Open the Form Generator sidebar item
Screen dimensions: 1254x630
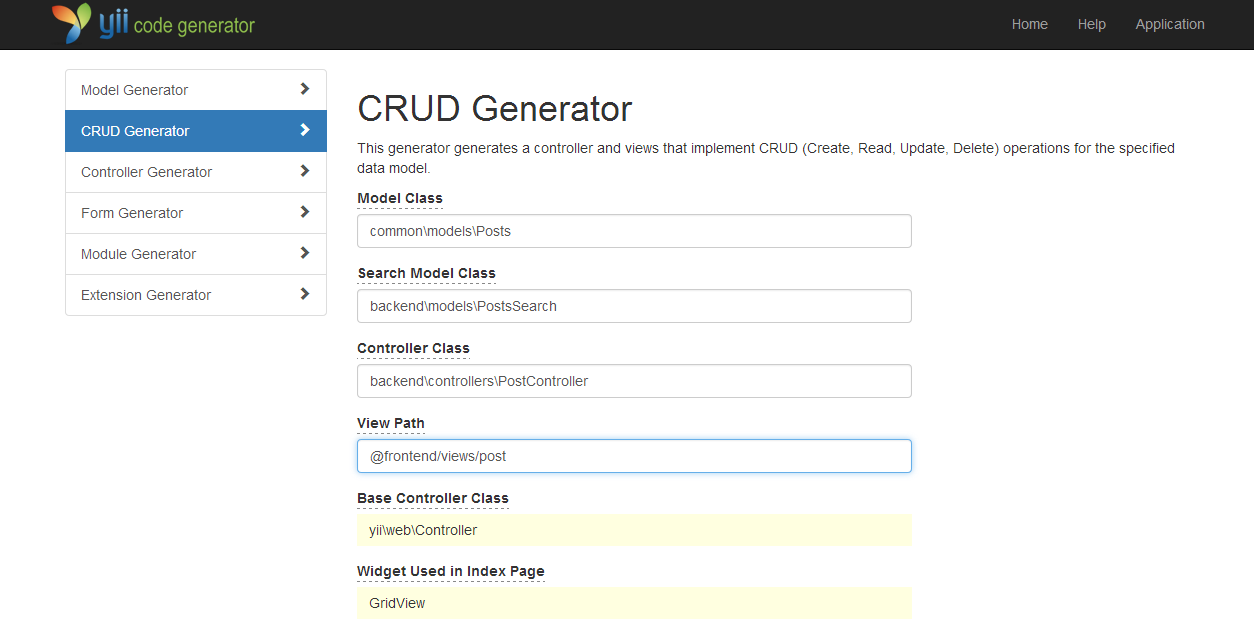[x=196, y=213]
